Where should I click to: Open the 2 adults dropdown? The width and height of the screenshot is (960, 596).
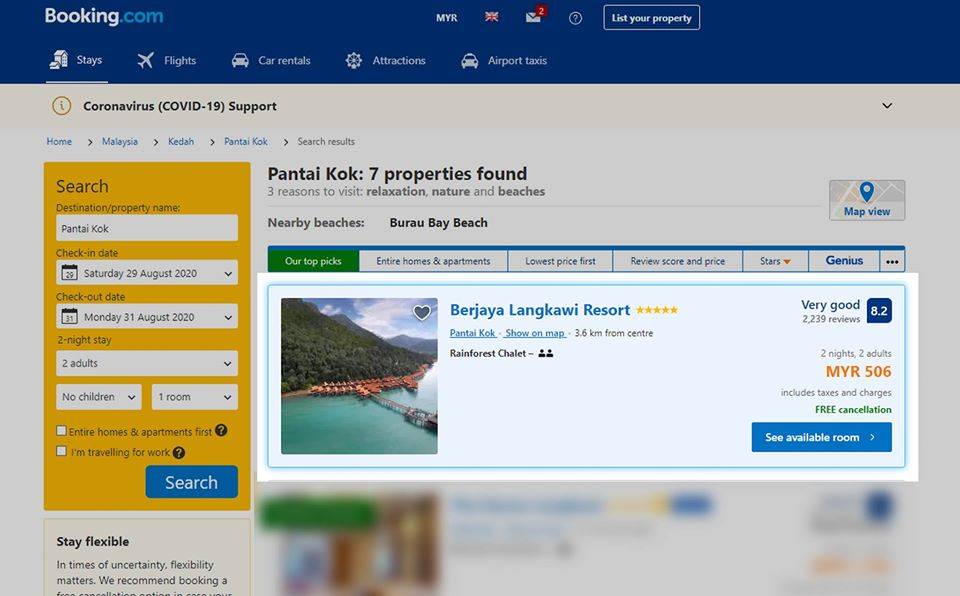coord(147,363)
